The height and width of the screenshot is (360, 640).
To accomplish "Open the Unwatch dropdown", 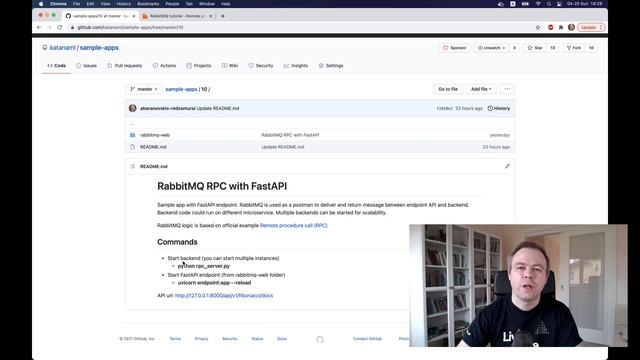I will tap(491, 48).
